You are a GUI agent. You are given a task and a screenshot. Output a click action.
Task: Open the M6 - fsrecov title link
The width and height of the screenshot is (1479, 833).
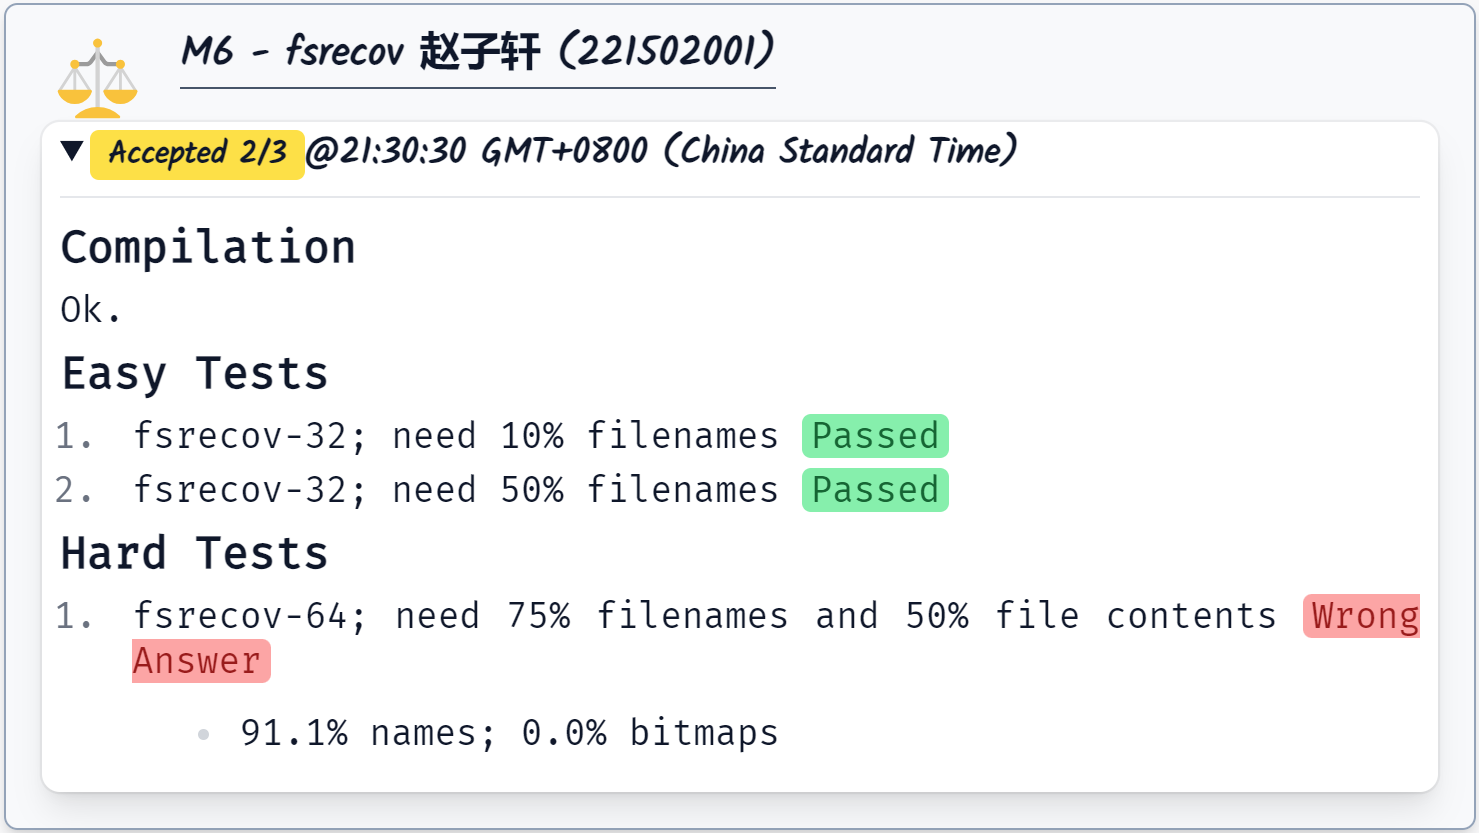click(x=477, y=51)
